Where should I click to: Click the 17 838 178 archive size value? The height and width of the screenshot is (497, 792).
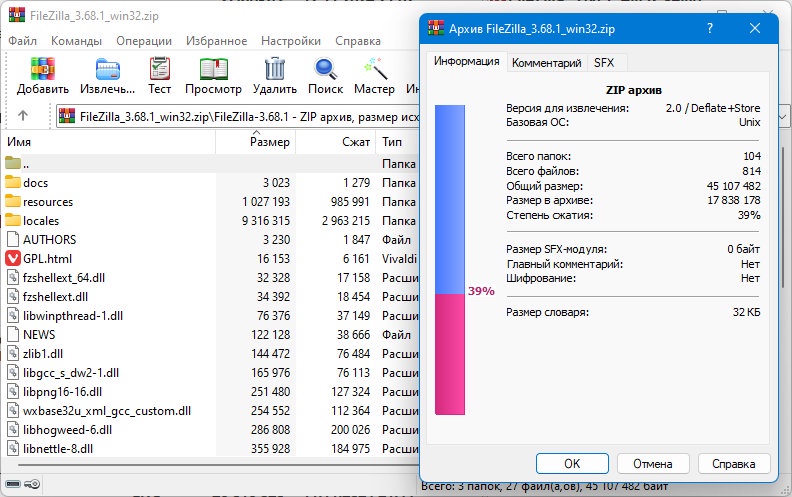coord(733,200)
